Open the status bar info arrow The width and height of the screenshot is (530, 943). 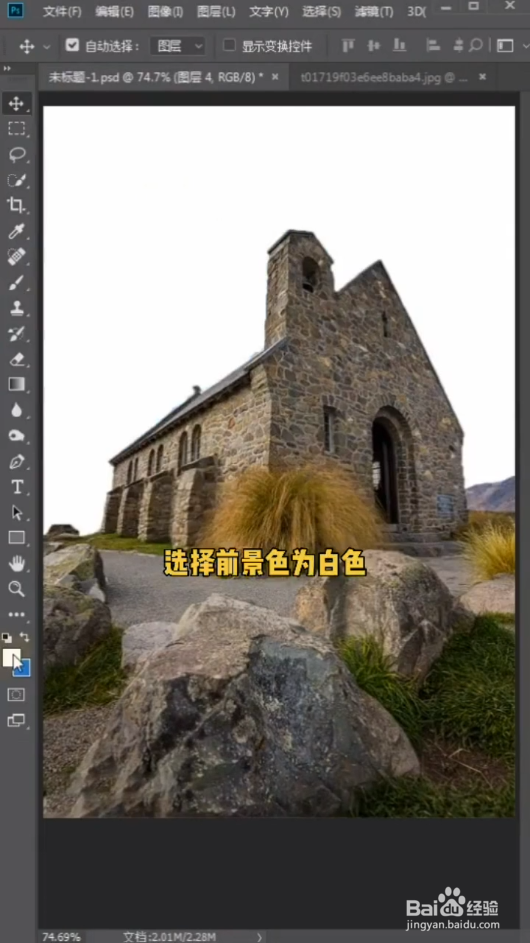(259, 936)
